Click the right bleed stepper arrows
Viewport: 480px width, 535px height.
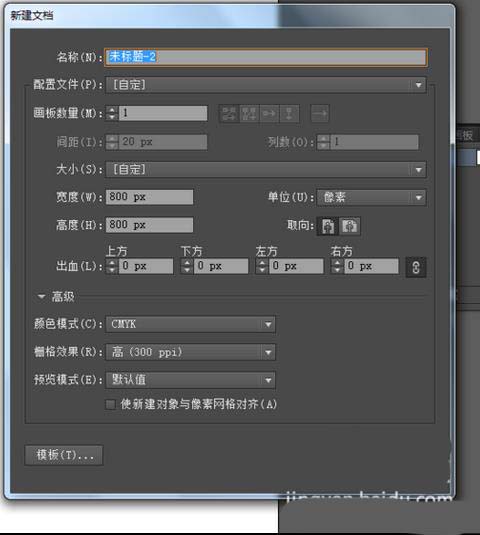click(337, 266)
